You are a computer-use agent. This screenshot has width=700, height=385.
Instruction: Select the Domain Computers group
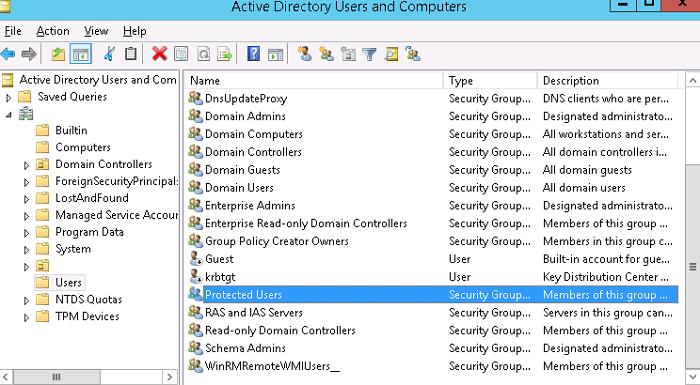(254, 134)
